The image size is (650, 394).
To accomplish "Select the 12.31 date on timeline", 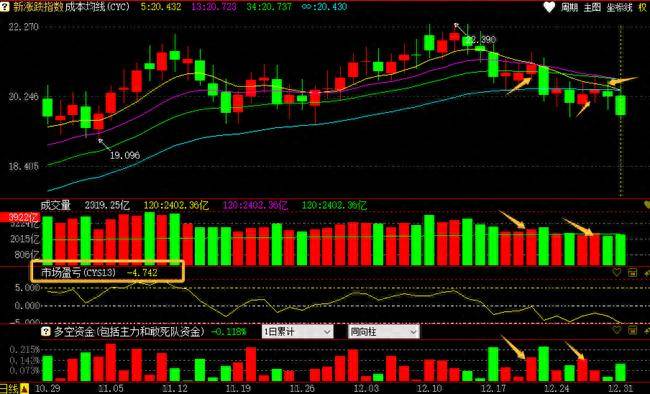I will point(621,389).
